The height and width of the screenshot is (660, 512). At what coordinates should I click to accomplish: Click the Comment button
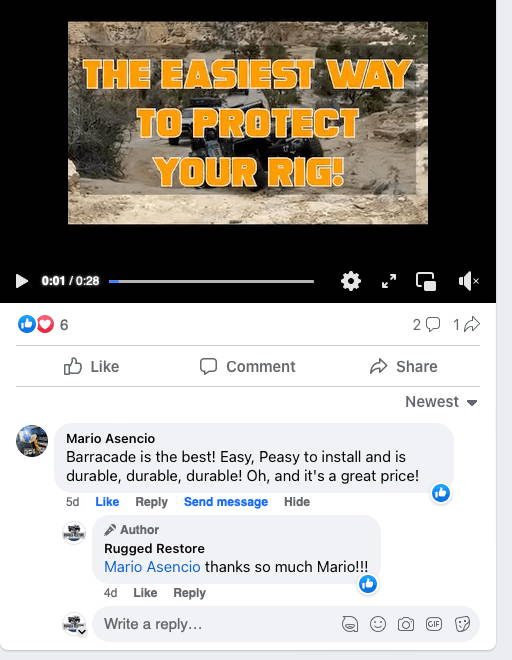(248, 366)
